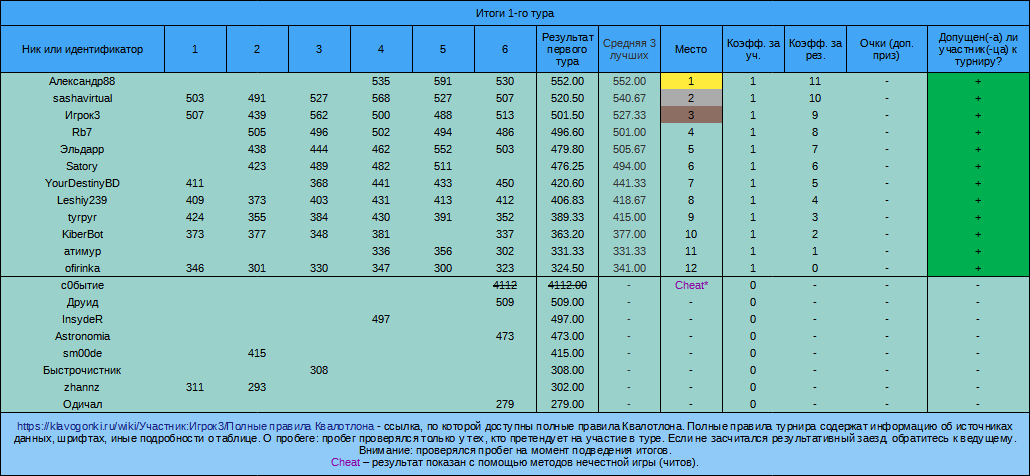Click the result '473.00' of Astronomia
Viewport: 1030px width, 476px height.
point(566,336)
